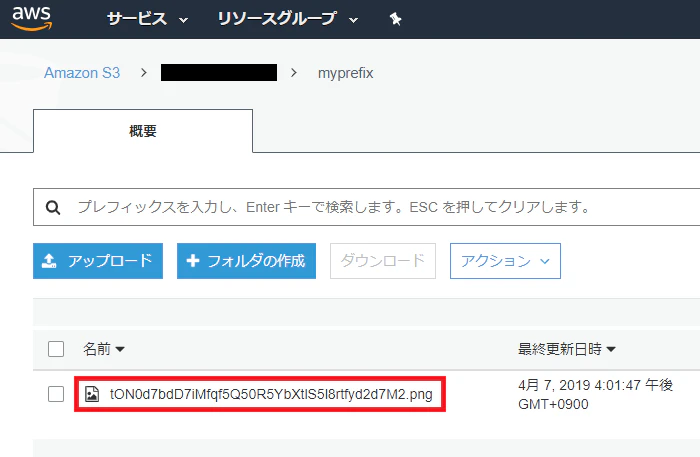Viewport: 700px width, 457px height.
Task: Click the 4月 7, 2019 4:01:47 timestamp
Action: tap(595, 394)
